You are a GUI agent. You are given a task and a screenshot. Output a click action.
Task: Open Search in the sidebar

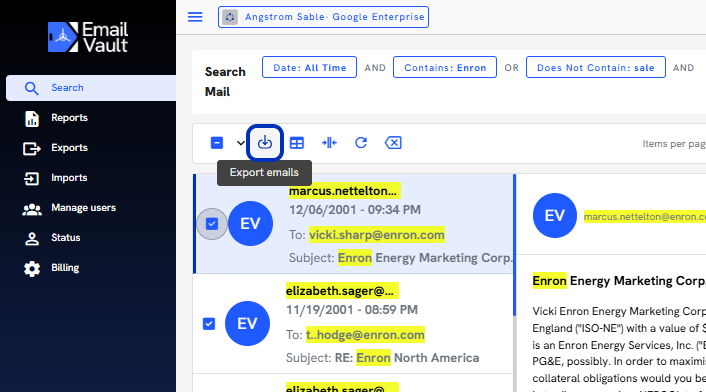click(91, 88)
